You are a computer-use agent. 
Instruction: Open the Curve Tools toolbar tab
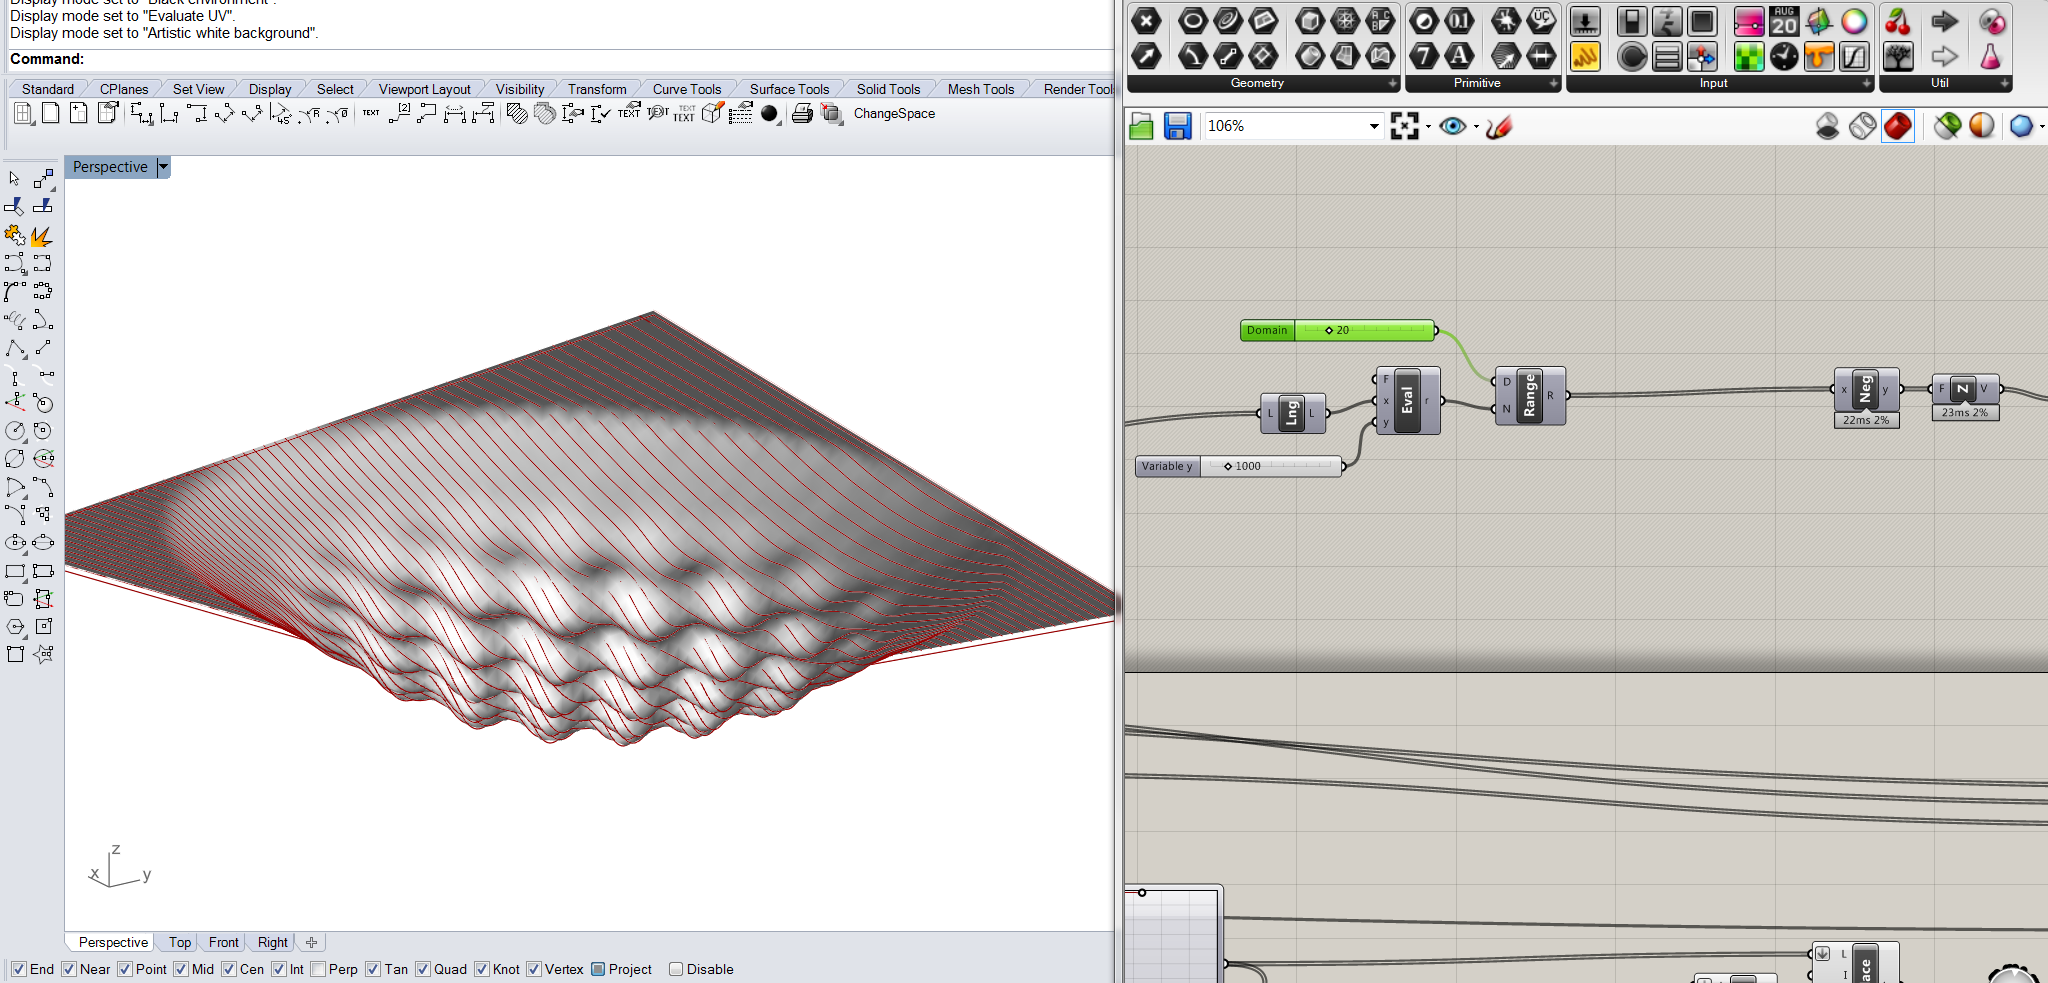pos(687,89)
